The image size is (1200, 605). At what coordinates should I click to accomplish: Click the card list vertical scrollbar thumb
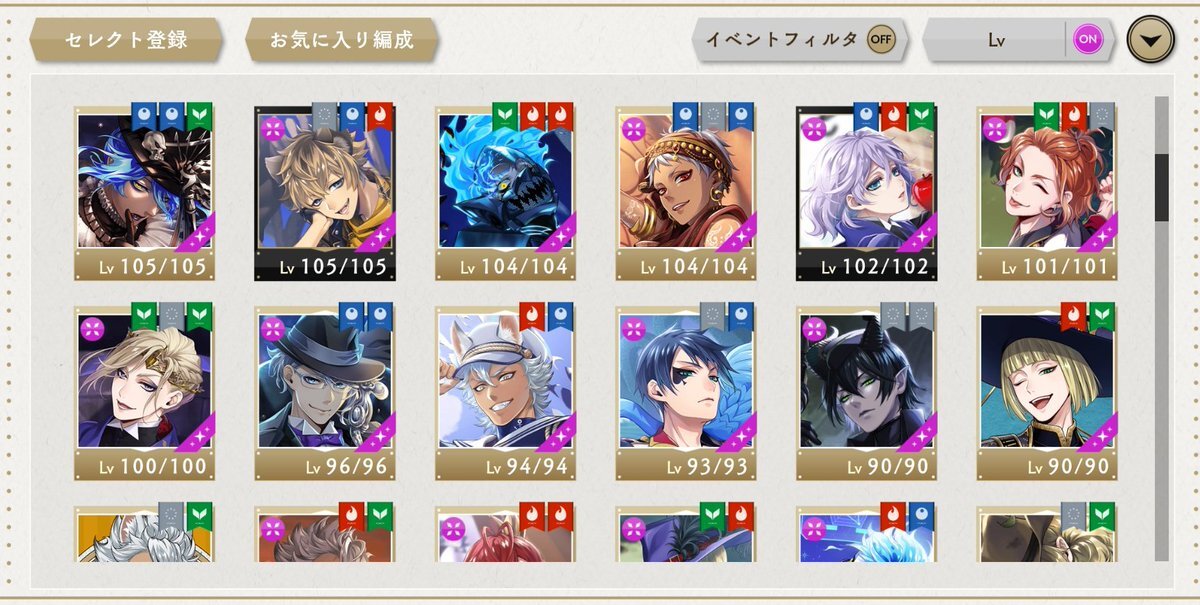pos(1162,188)
